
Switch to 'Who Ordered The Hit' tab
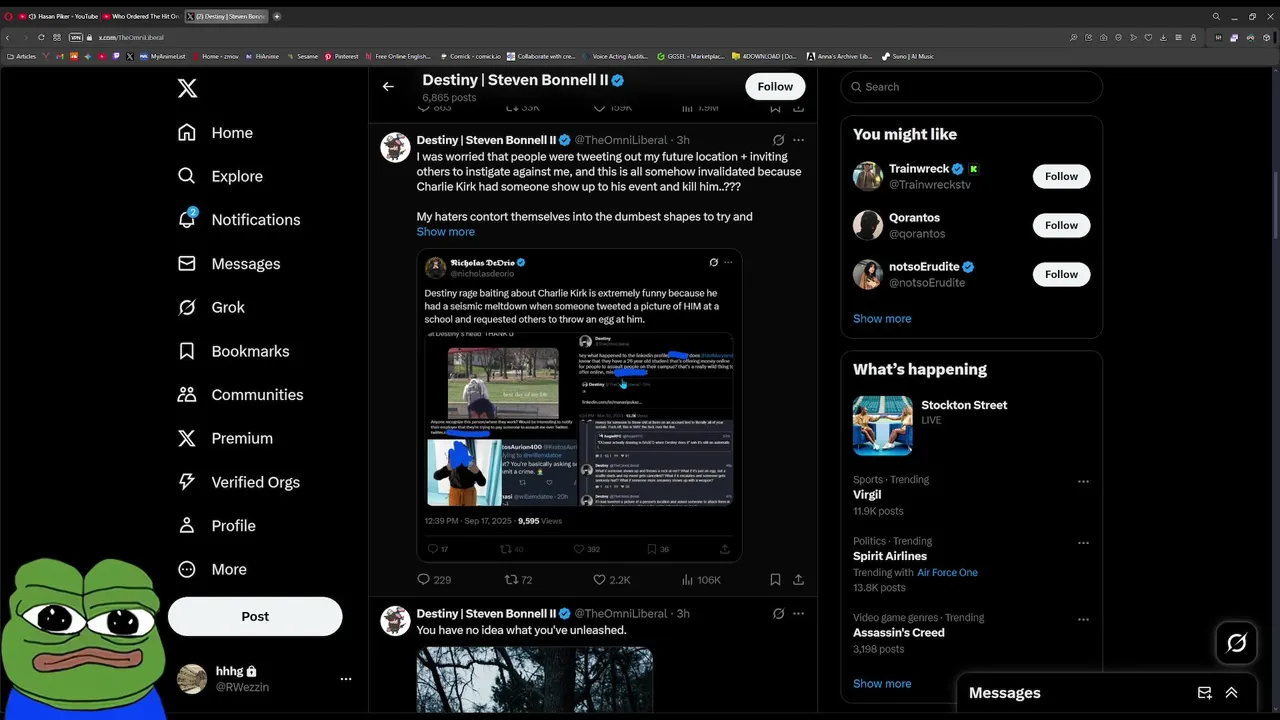click(142, 16)
